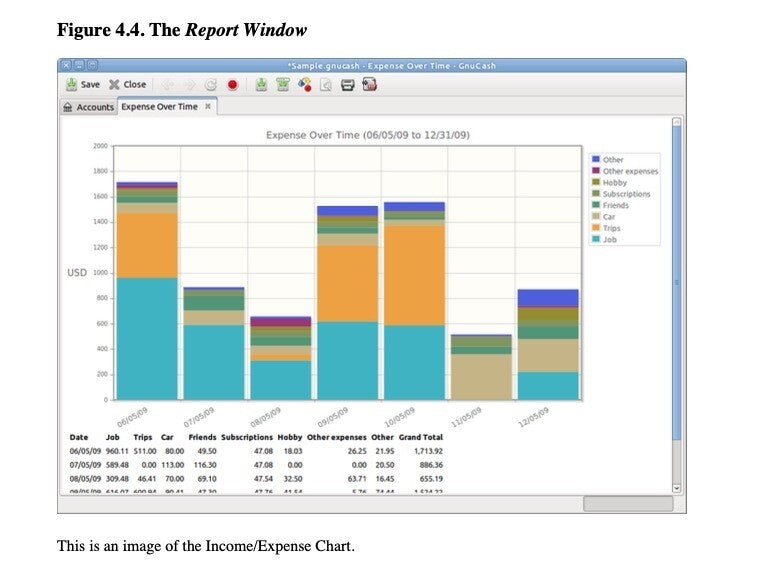Click the Print report icon

[347, 85]
